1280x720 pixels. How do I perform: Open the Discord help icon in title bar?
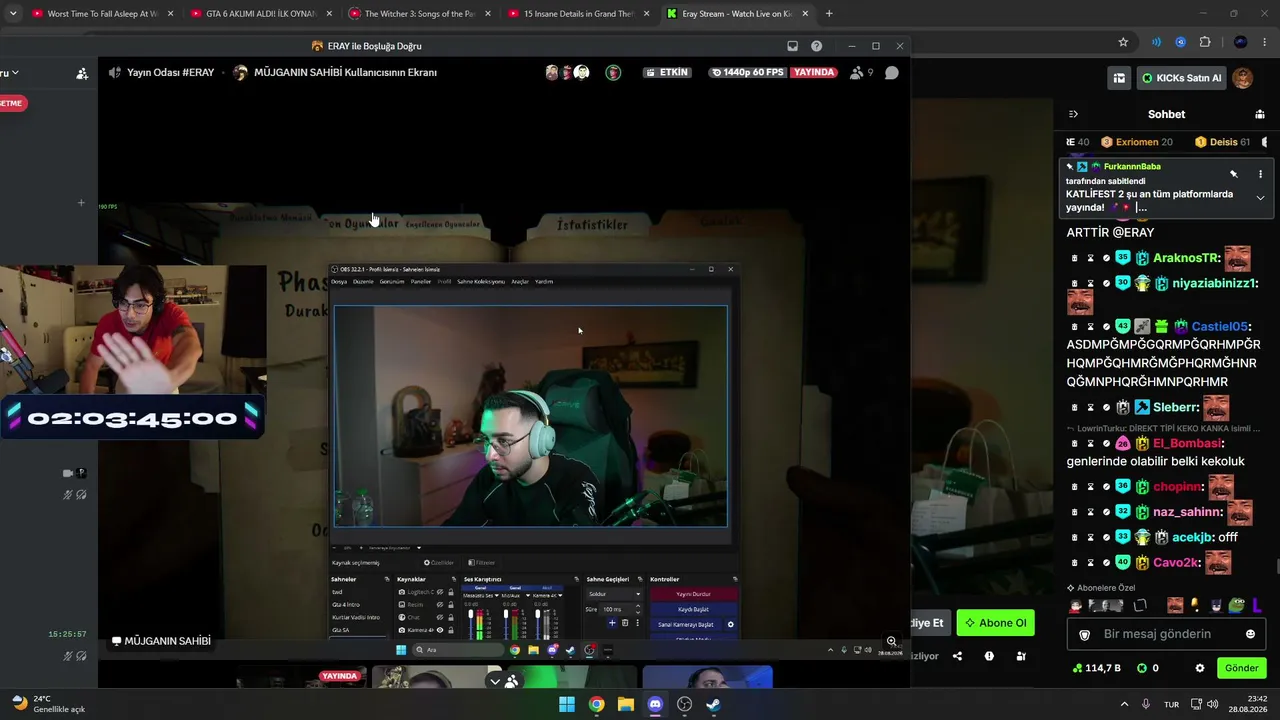pos(817,46)
